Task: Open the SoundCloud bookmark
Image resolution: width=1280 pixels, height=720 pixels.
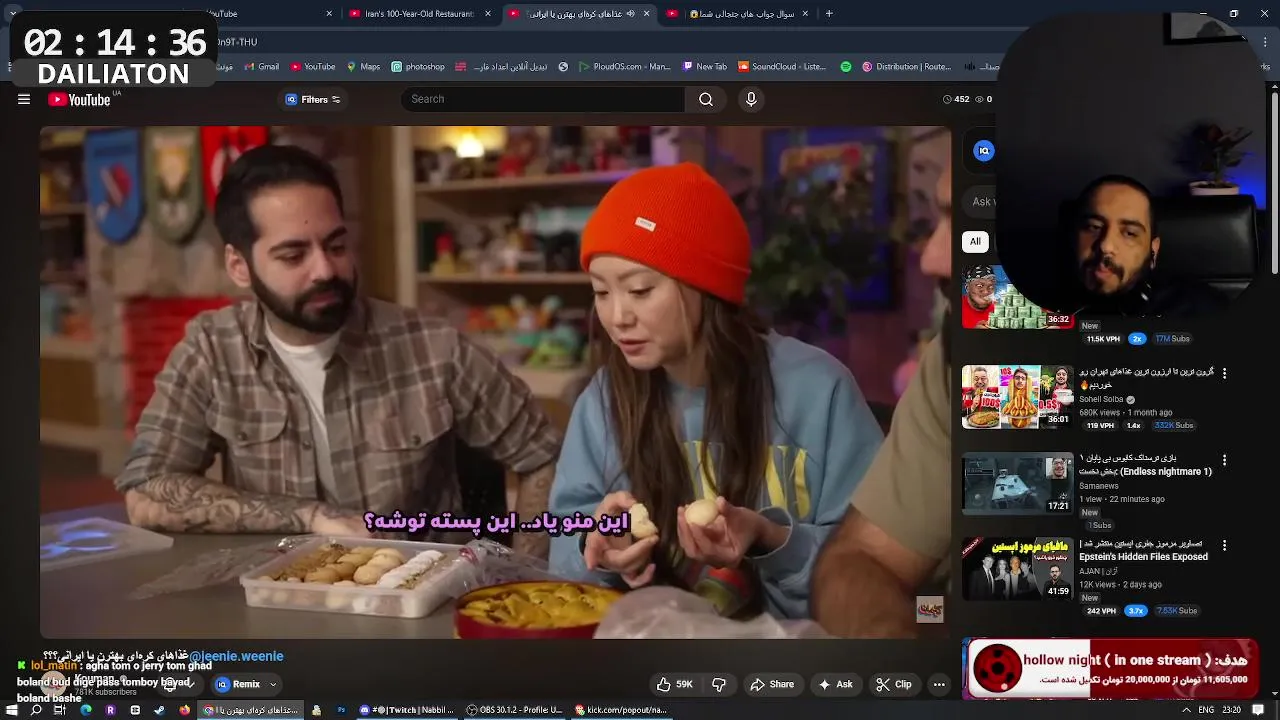Action: pos(782,67)
